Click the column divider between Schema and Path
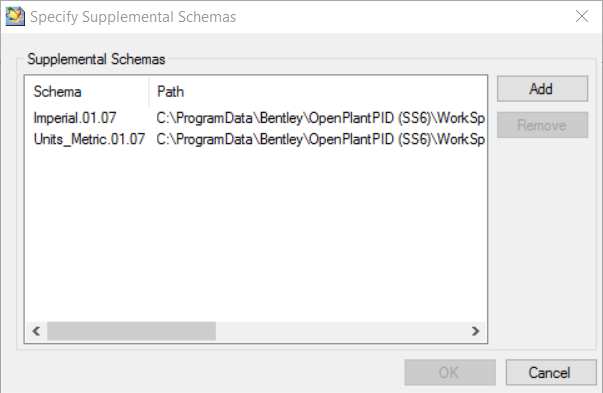Viewport: 603px width, 393px height. tap(149, 92)
